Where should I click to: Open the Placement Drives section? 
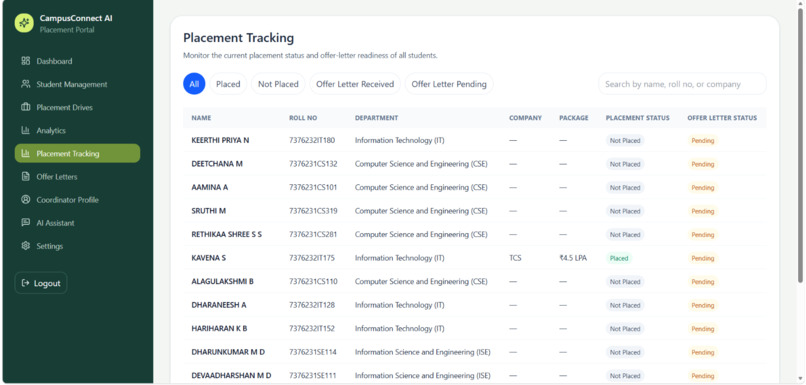(x=77, y=107)
